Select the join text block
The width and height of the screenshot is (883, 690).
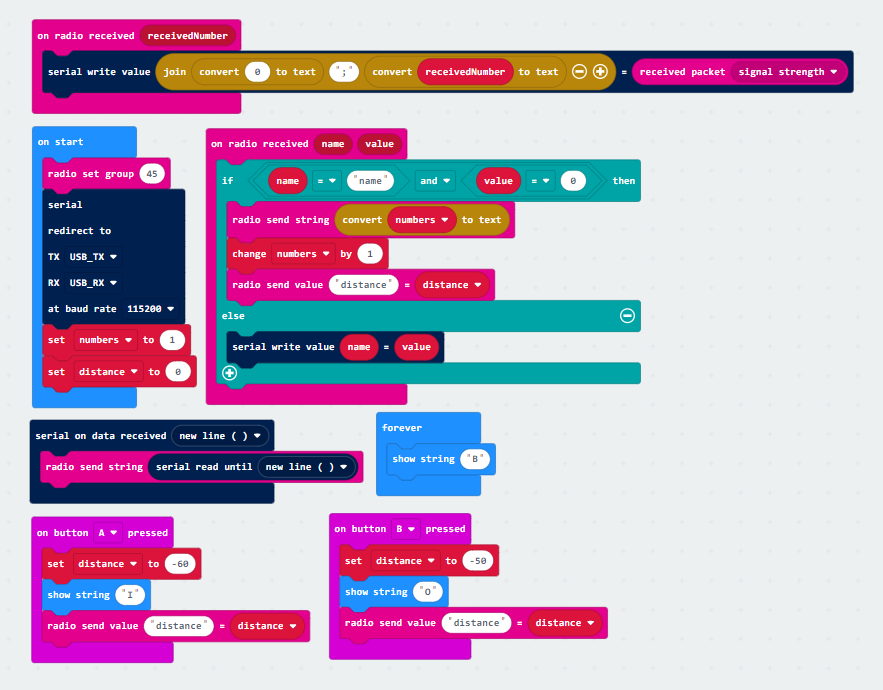[x=175, y=72]
